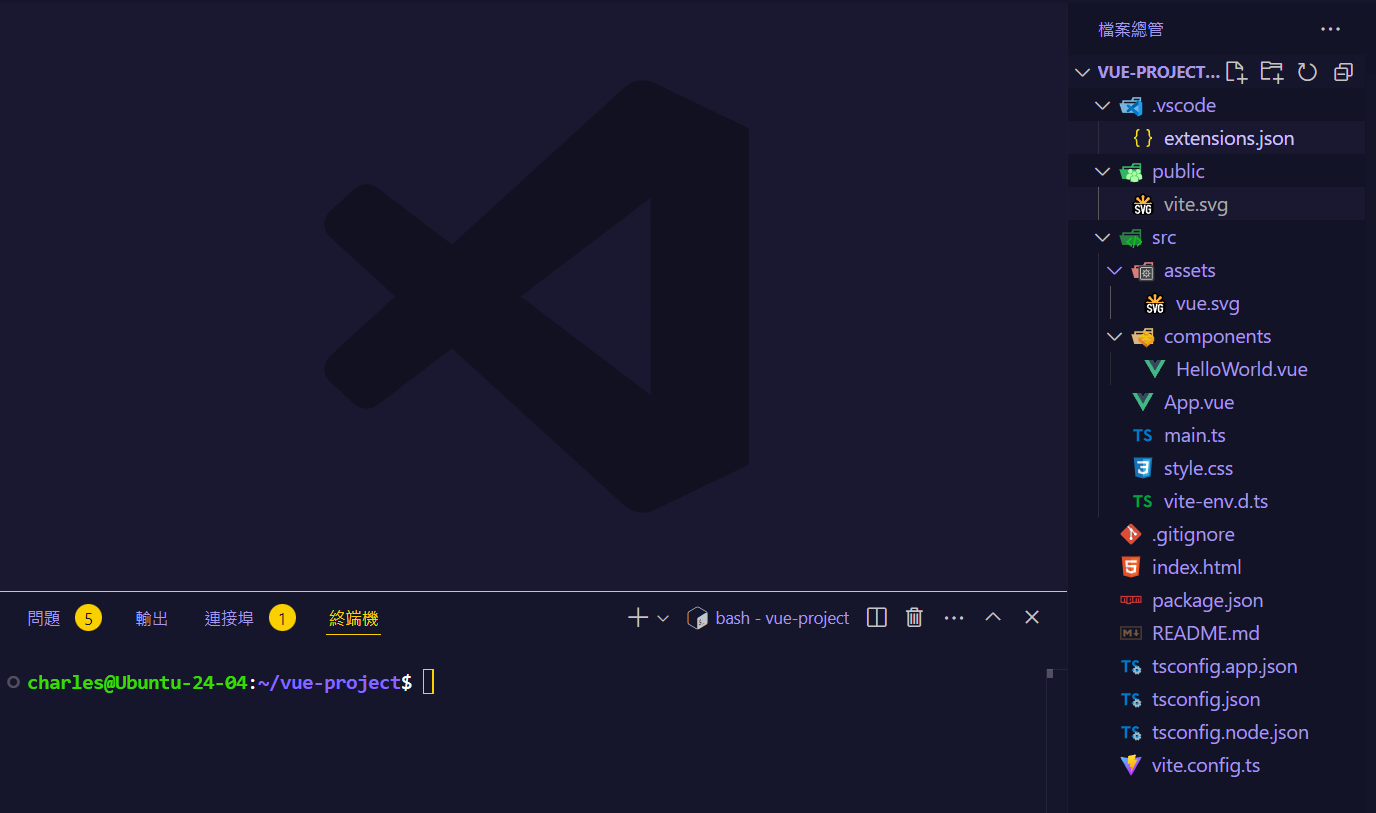1376x813 pixels.
Task: Click the New Folder icon in Explorer
Action: 1271,71
